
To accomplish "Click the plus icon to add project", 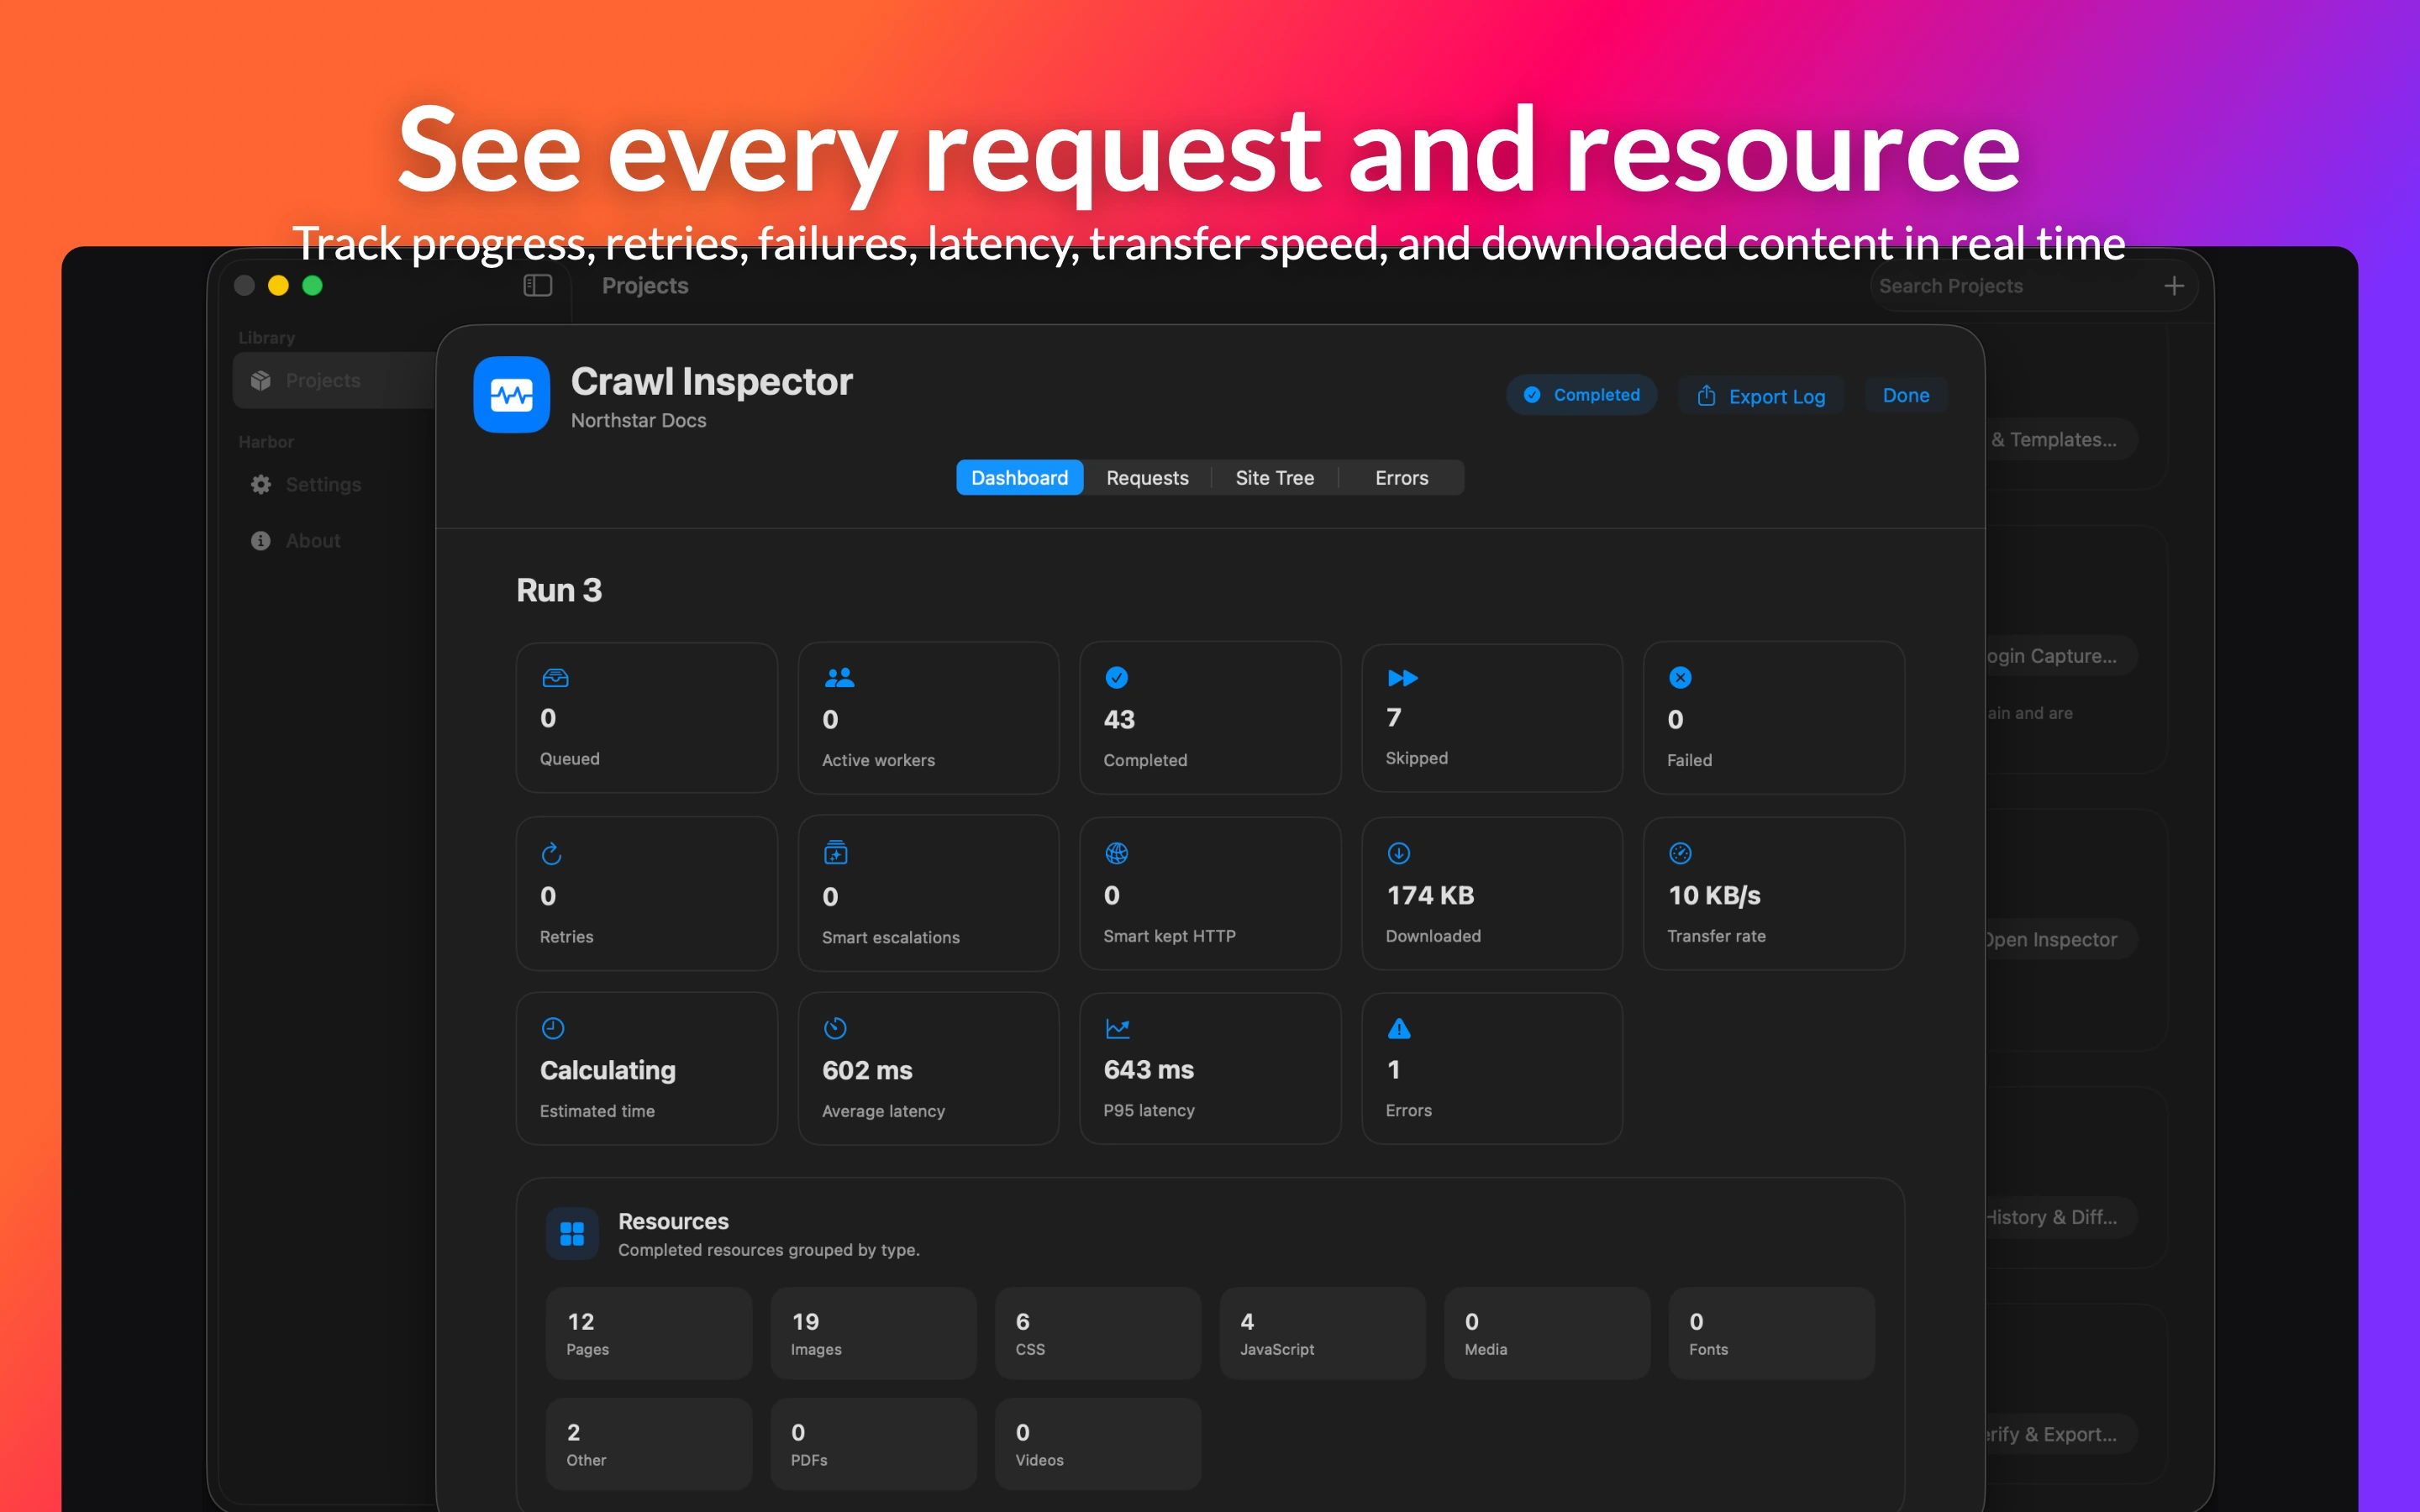I will click(2173, 286).
